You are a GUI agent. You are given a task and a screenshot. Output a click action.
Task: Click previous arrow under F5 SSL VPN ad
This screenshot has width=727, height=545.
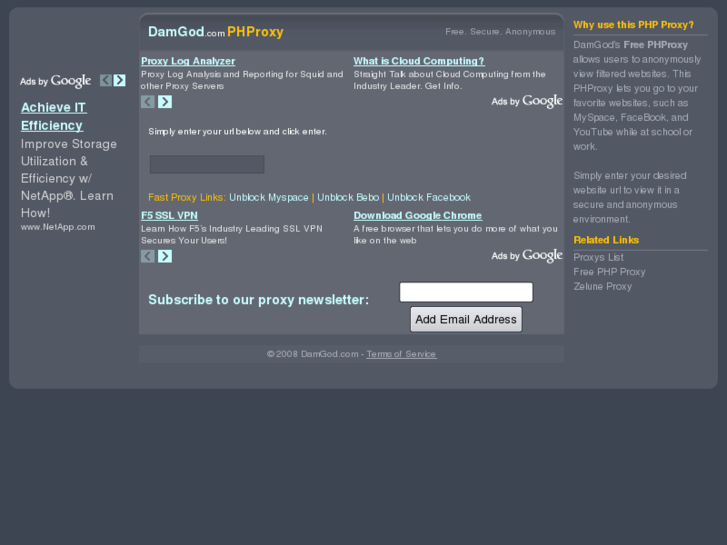pyautogui.click(x=147, y=256)
